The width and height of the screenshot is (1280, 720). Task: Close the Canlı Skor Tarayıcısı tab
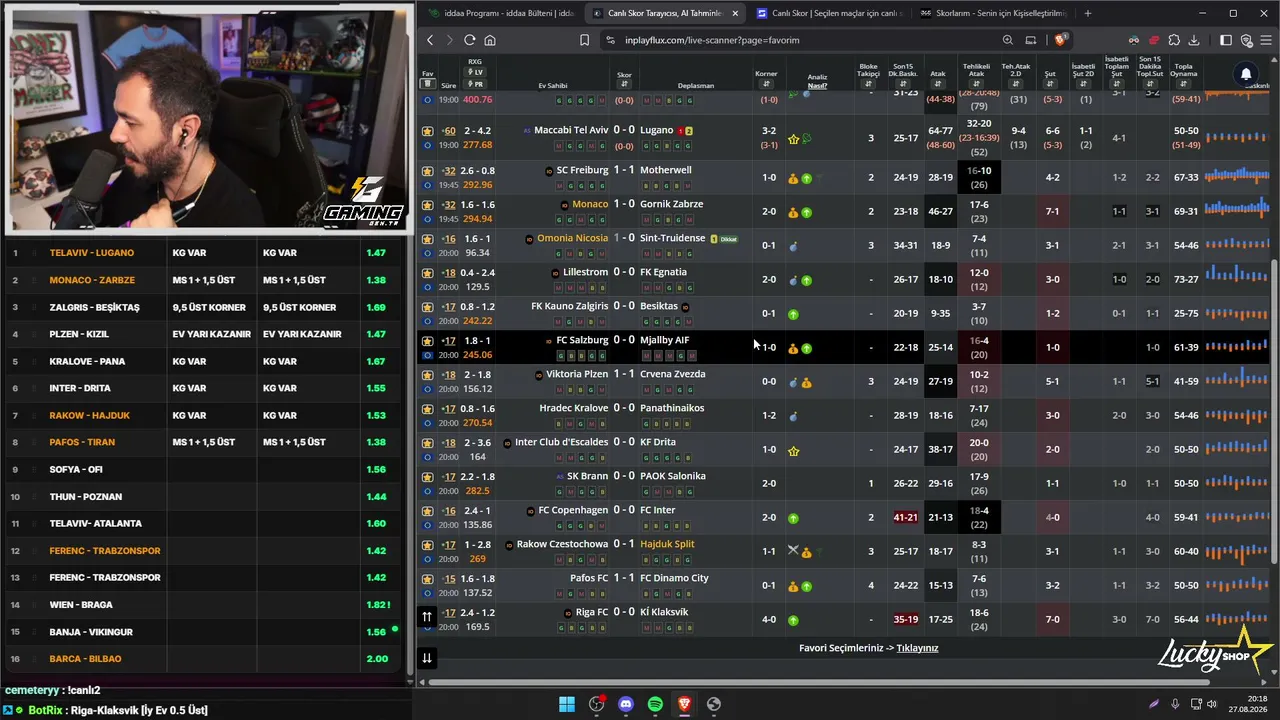point(735,13)
